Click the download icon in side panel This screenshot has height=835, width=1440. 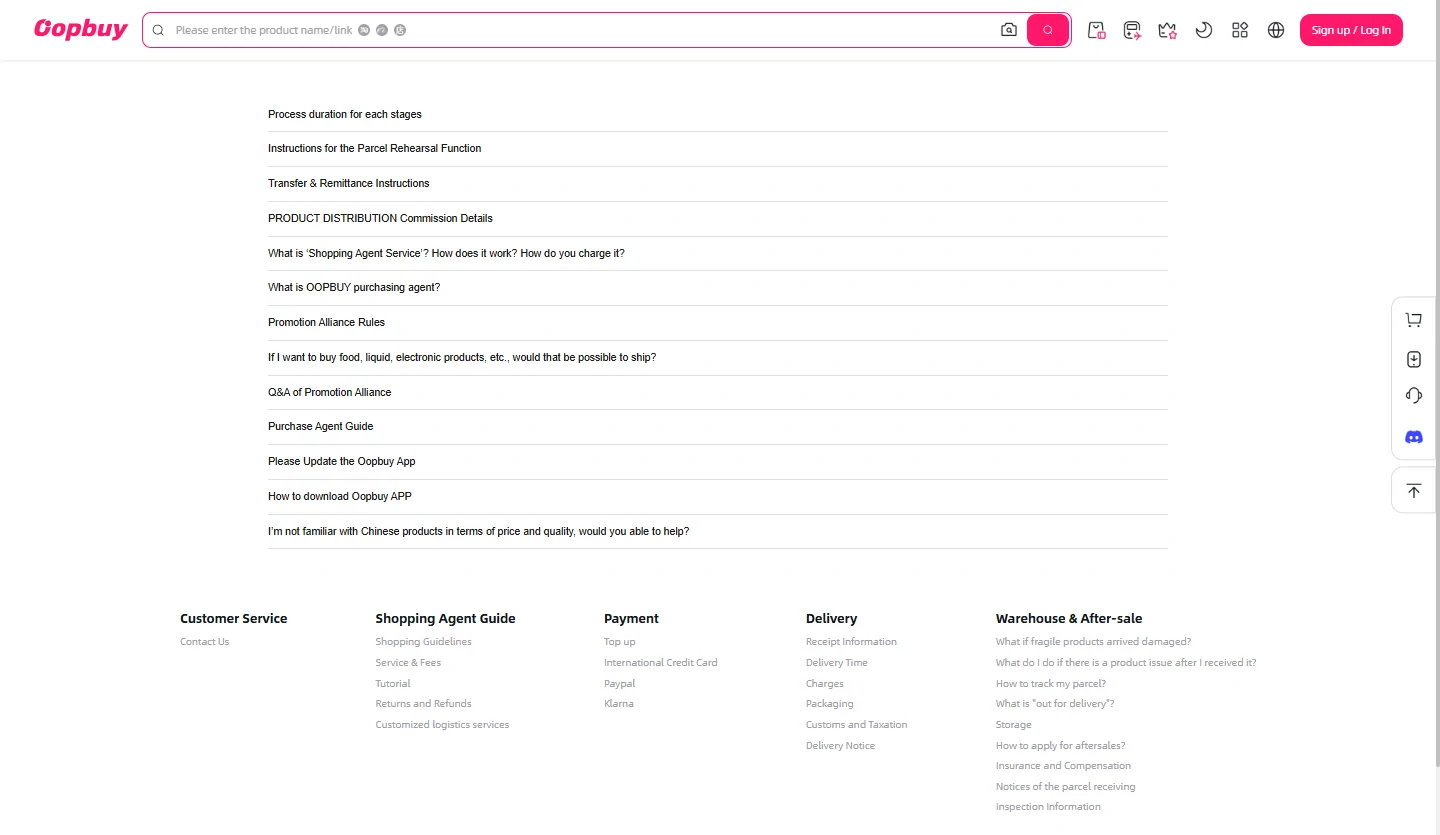(x=1414, y=359)
